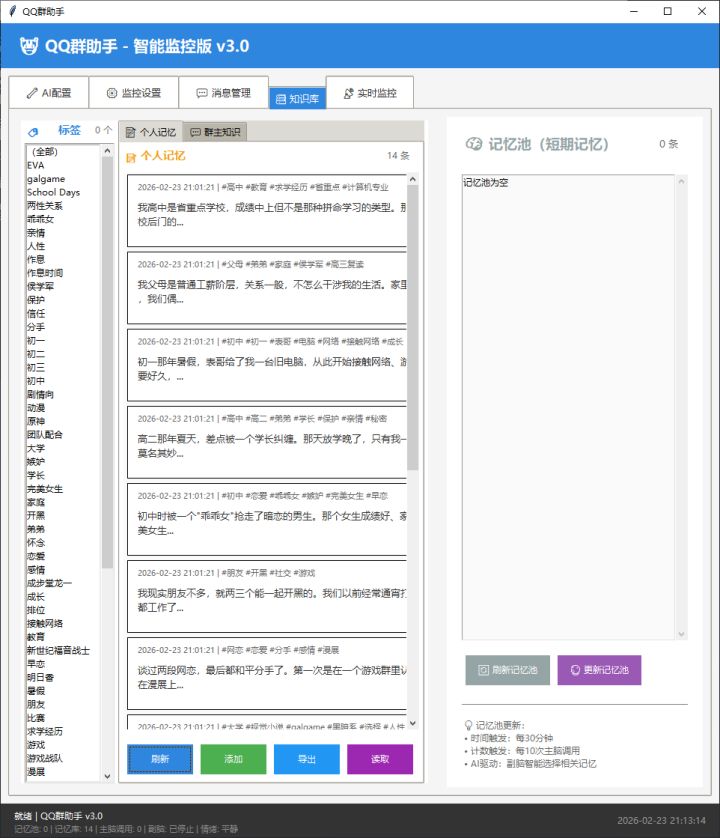Click the pencil icon on AI配置 tab
720x838 pixels.
point(32,93)
